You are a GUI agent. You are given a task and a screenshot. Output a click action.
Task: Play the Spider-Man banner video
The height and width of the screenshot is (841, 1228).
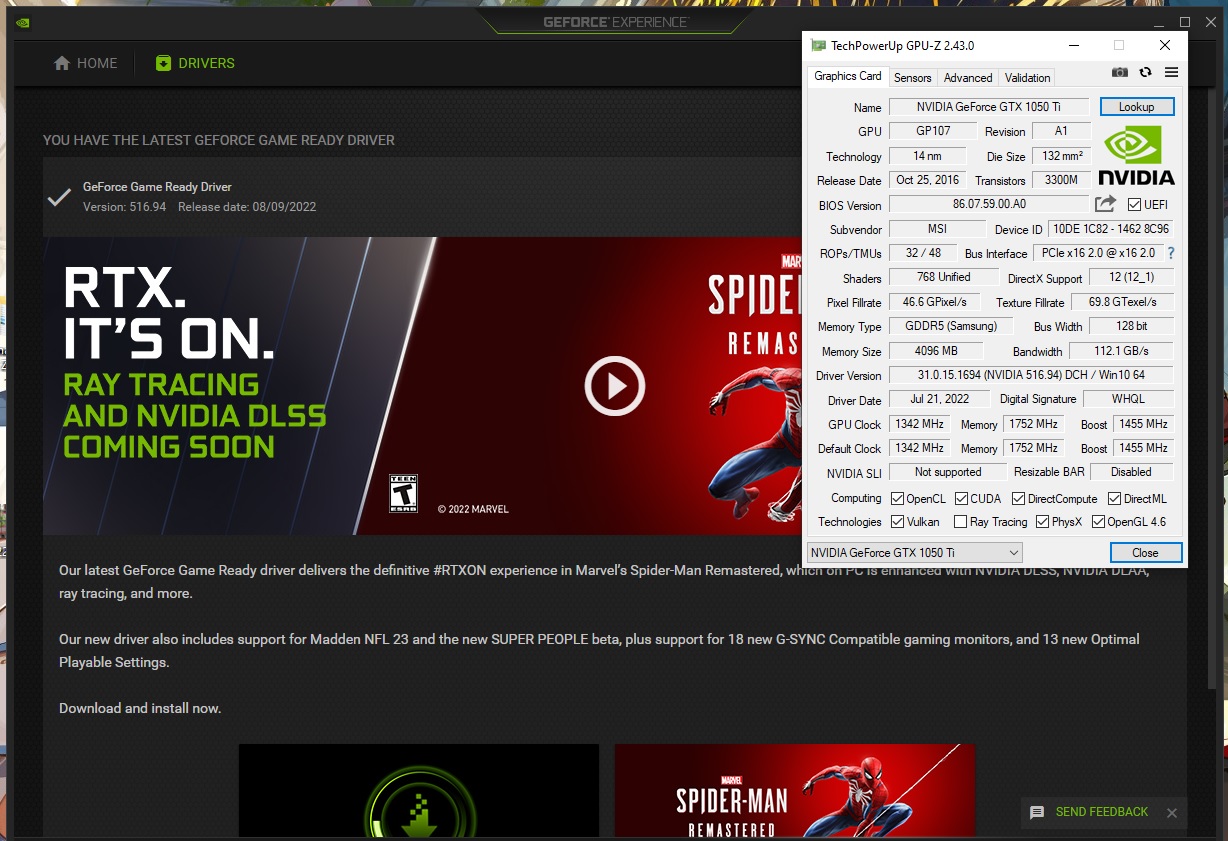pos(614,386)
